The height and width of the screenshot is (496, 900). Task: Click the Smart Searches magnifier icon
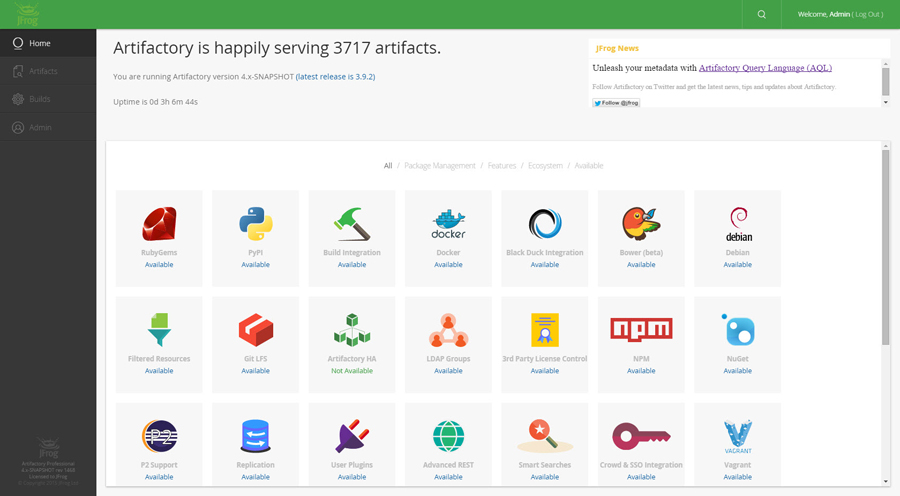click(545, 436)
